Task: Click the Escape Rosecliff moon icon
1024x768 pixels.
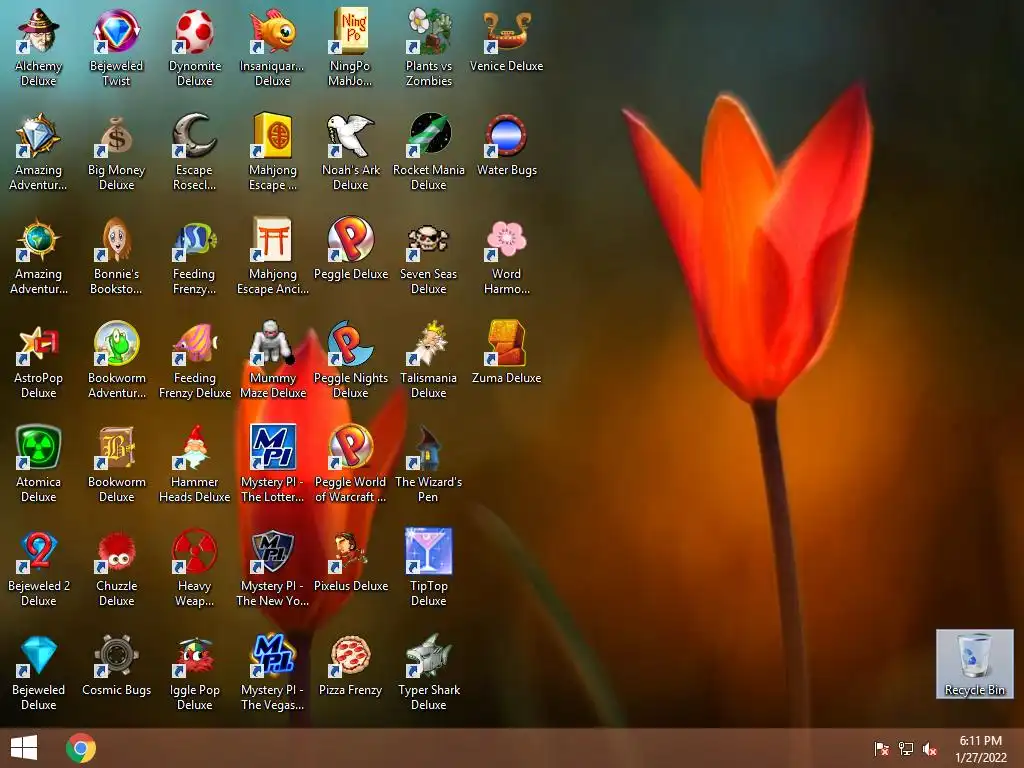Action: tap(195, 135)
